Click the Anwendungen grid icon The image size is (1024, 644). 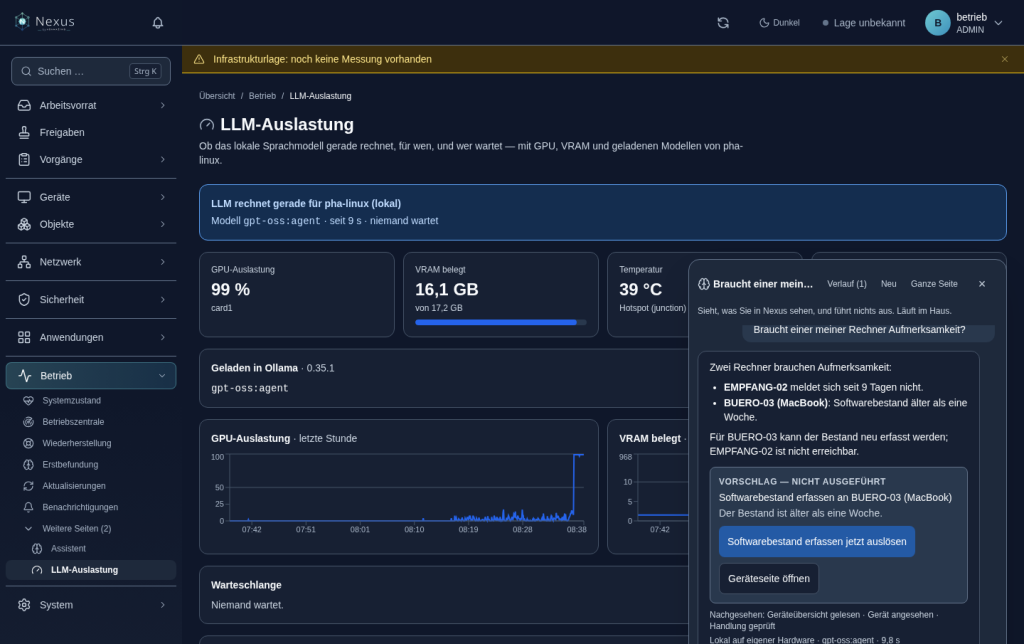[x=24, y=338]
